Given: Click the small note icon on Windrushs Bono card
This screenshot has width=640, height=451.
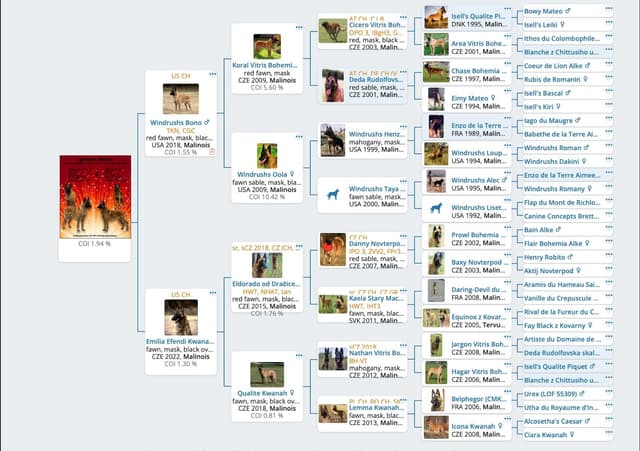Looking at the screenshot, I should pyautogui.click(x=212, y=152).
